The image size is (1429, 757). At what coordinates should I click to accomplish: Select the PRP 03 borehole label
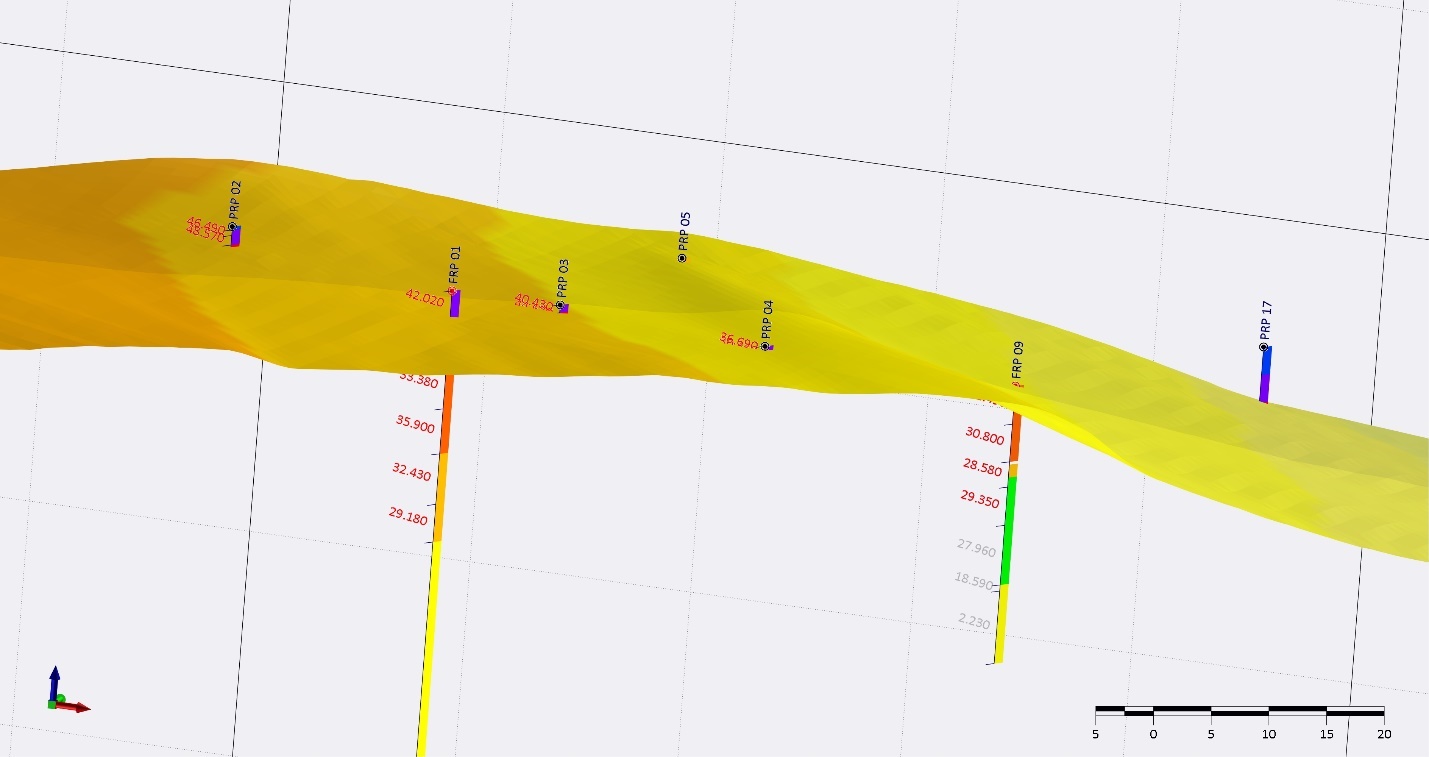(x=563, y=278)
